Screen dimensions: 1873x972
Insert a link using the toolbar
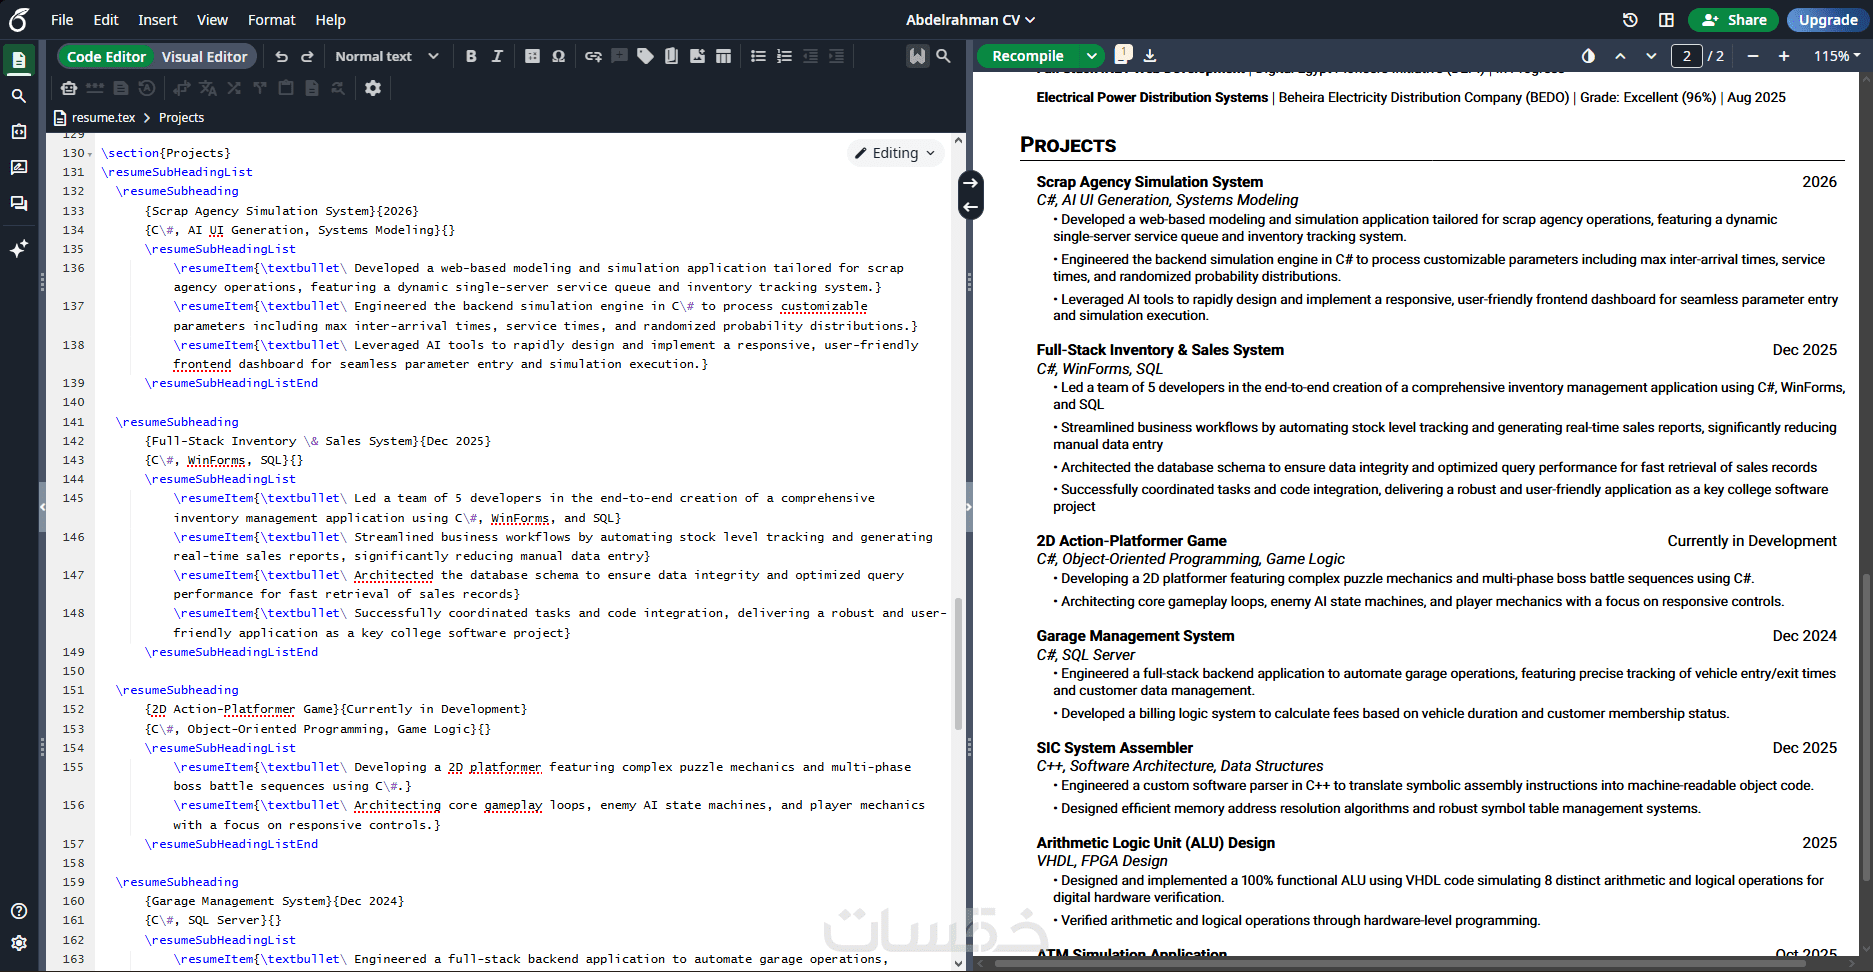(593, 57)
